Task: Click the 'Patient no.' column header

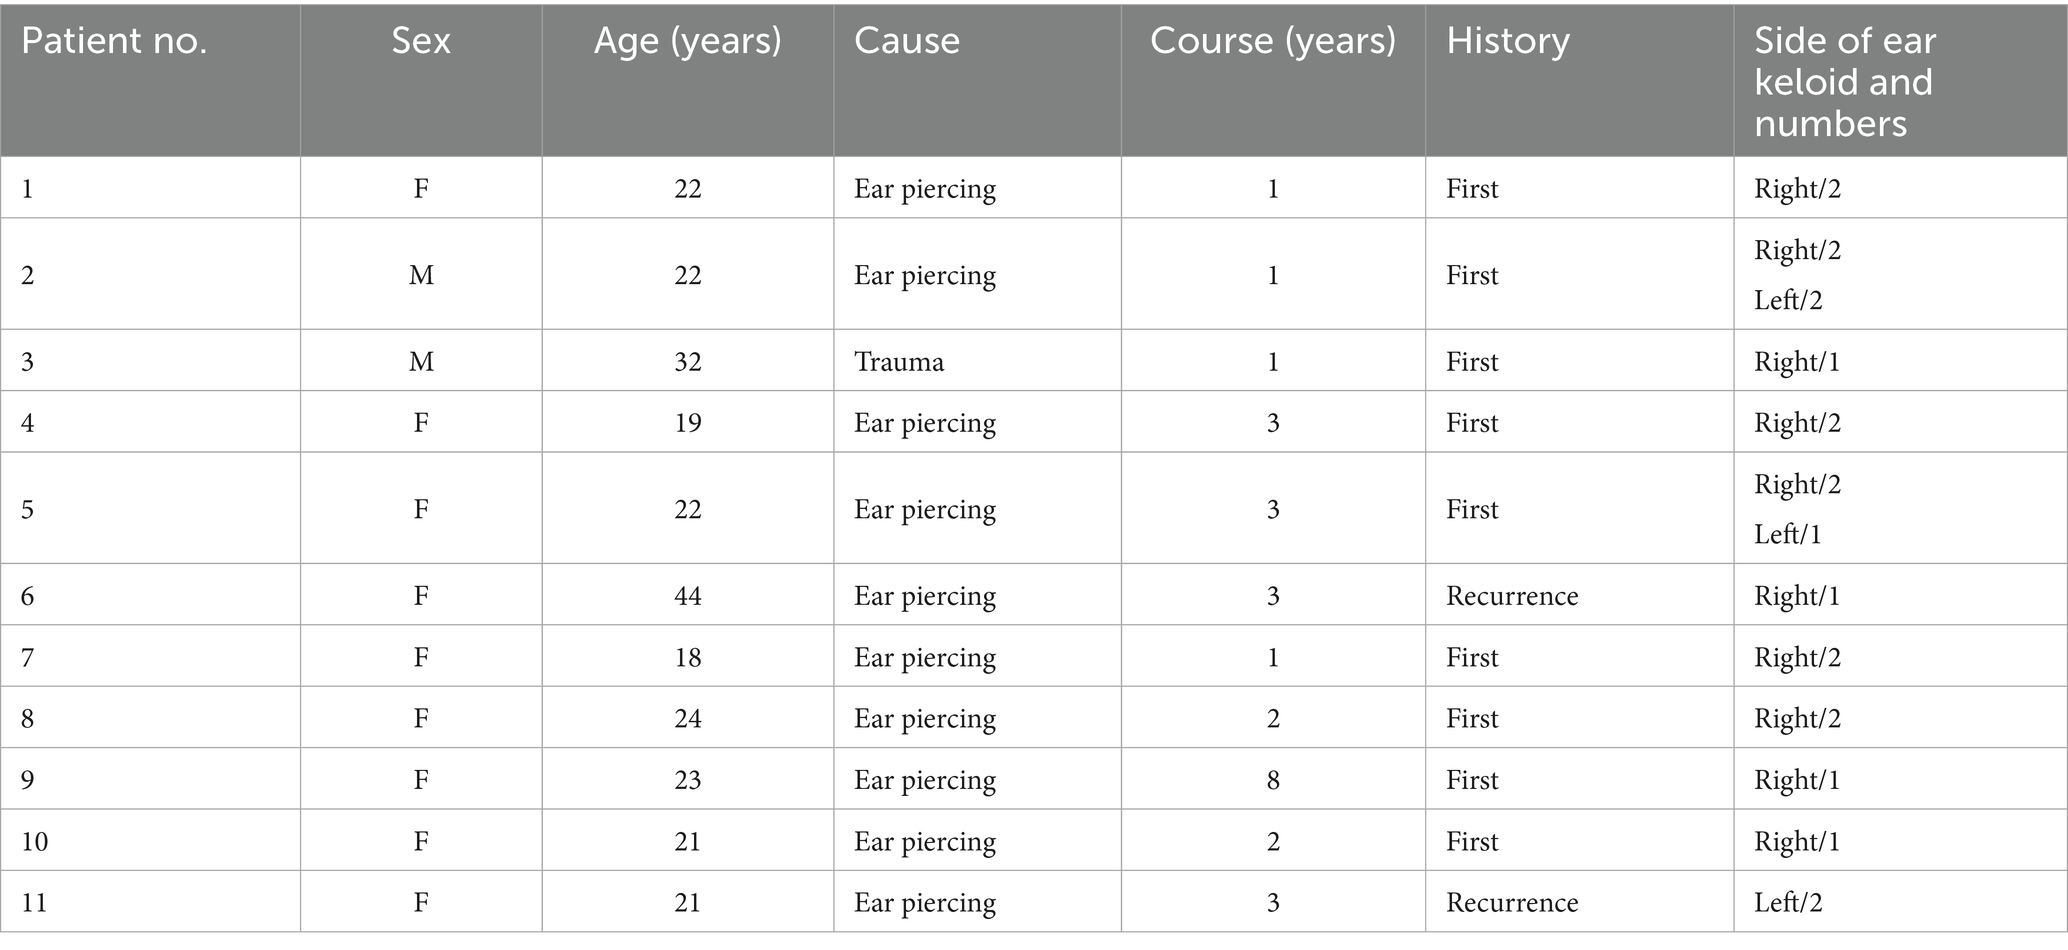Action: [114, 42]
